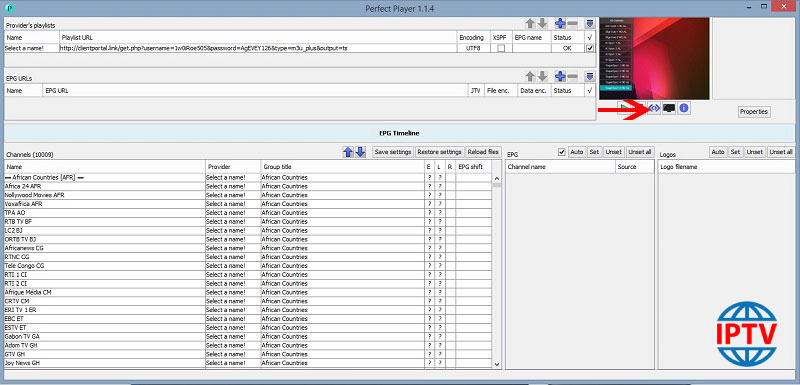This screenshot has height=385, width=800.
Task: Click the blue info icon below the preview
Action: [684, 108]
